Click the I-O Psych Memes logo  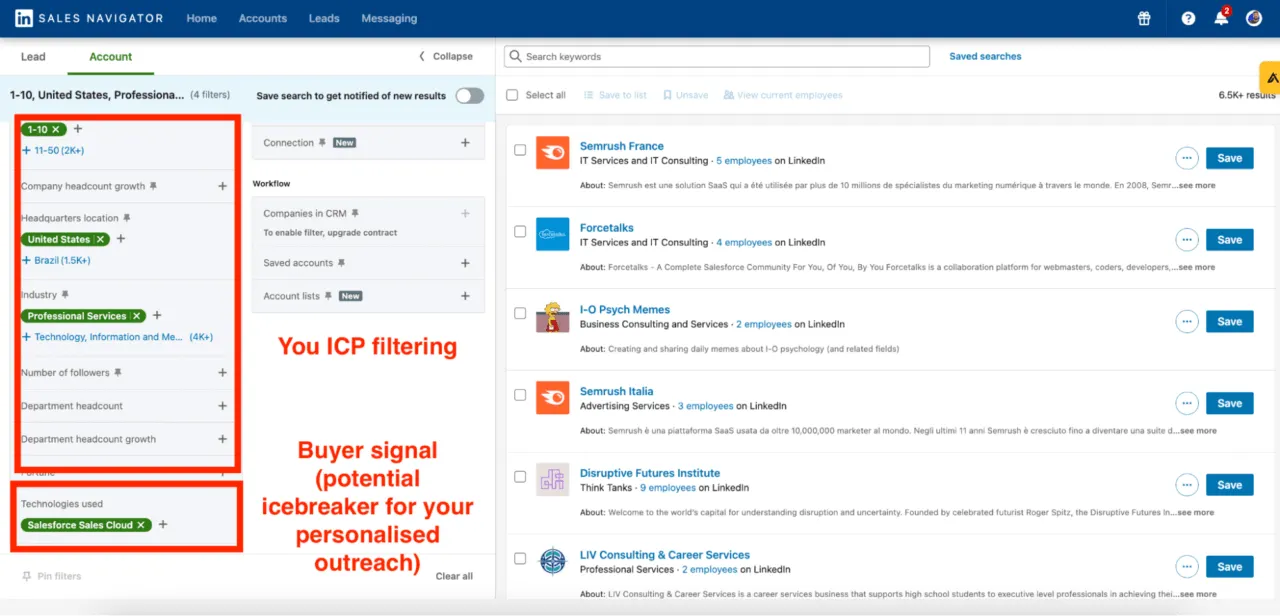[552, 317]
